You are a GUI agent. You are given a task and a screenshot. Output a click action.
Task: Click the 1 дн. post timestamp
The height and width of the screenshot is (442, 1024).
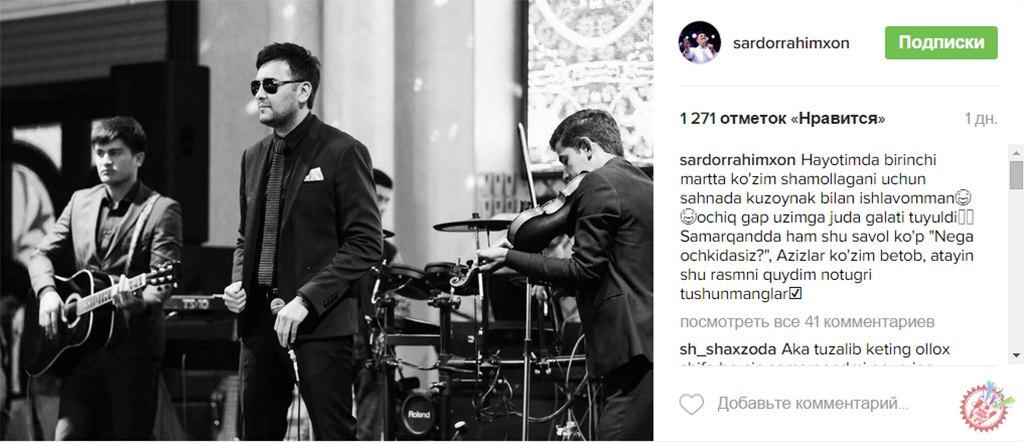point(981,119)
